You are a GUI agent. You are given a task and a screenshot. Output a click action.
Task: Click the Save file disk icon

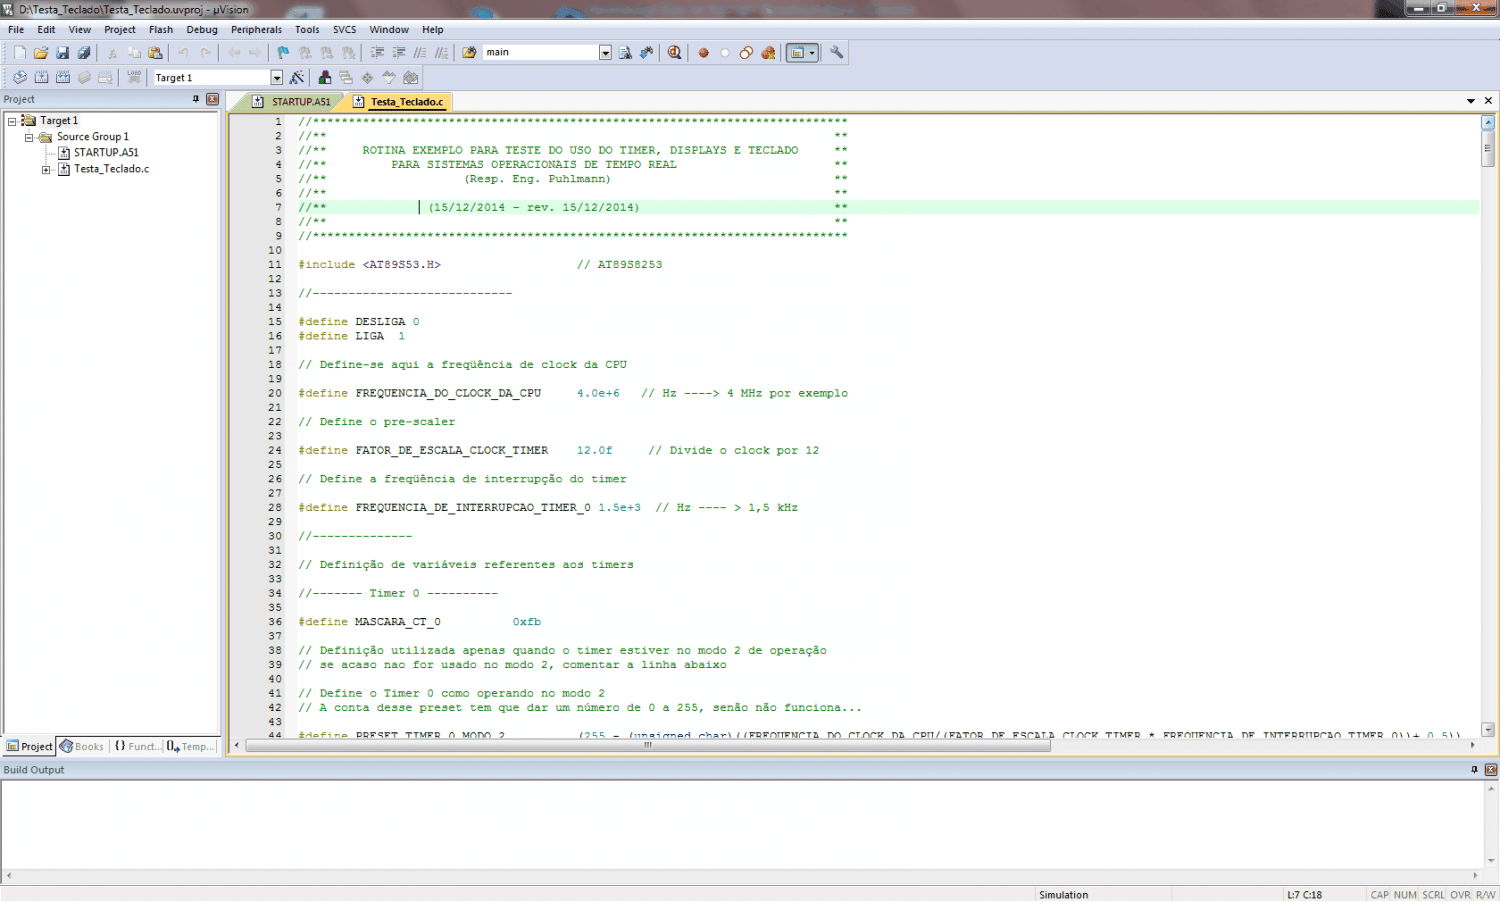pyautogui.click(x=62, y=53)
